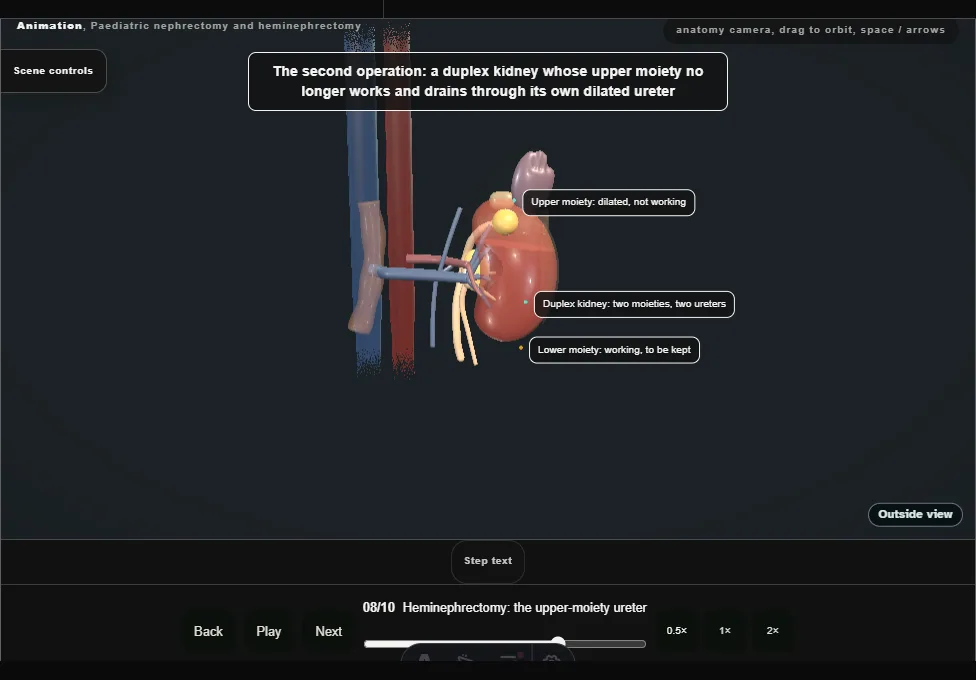This screenshot has height=680, width=976.
Task: Set playback speed to 2×
Action: click(x=772, y=631)
